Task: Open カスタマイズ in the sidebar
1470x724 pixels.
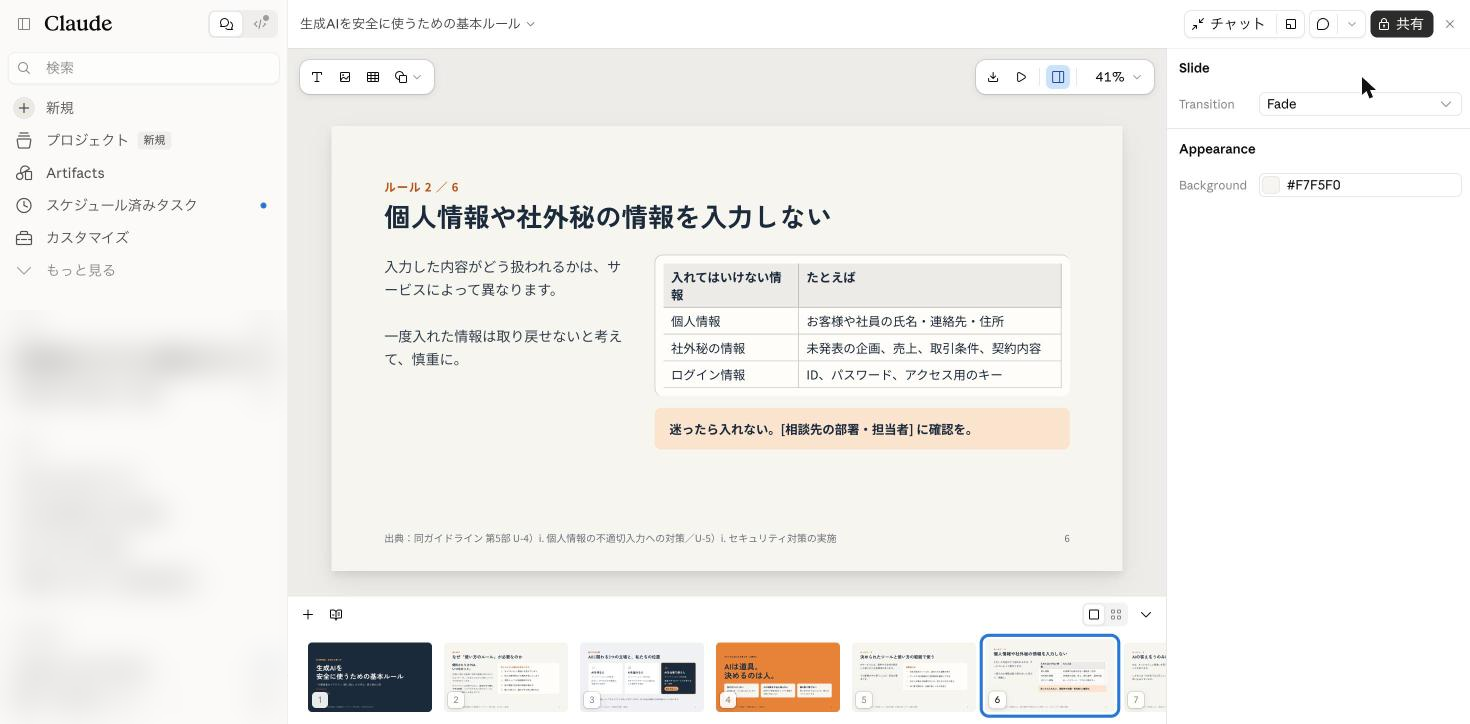Action: pos(144,238)
